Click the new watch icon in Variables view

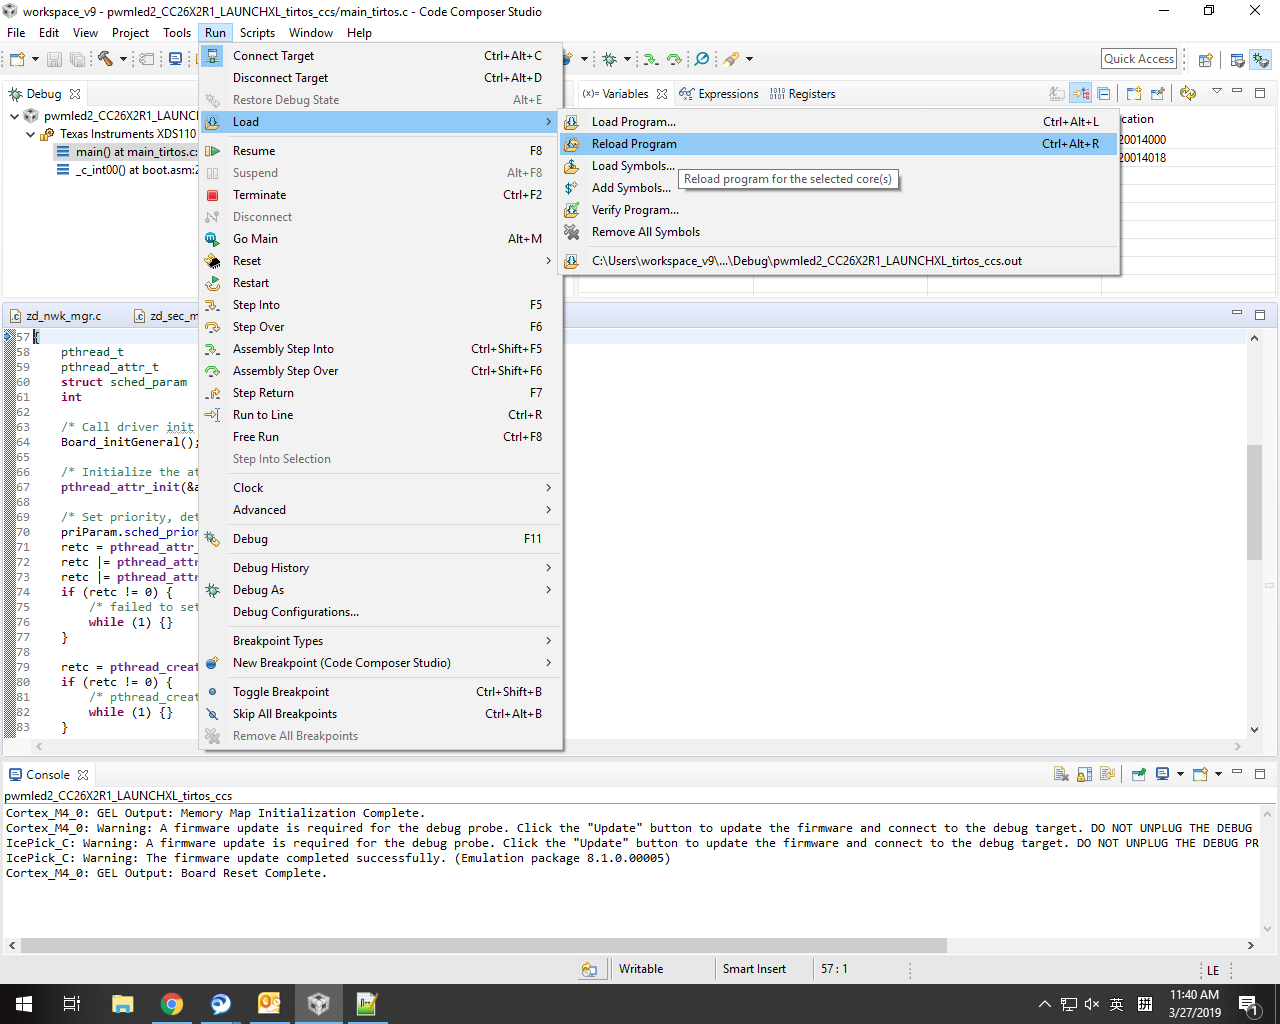point(1134,94)
